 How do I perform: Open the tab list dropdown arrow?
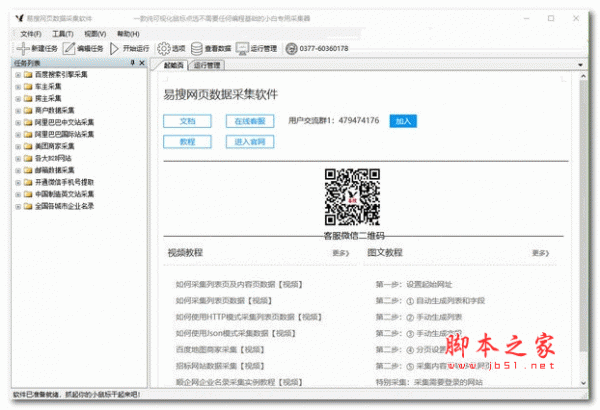[x=580, y=65]
